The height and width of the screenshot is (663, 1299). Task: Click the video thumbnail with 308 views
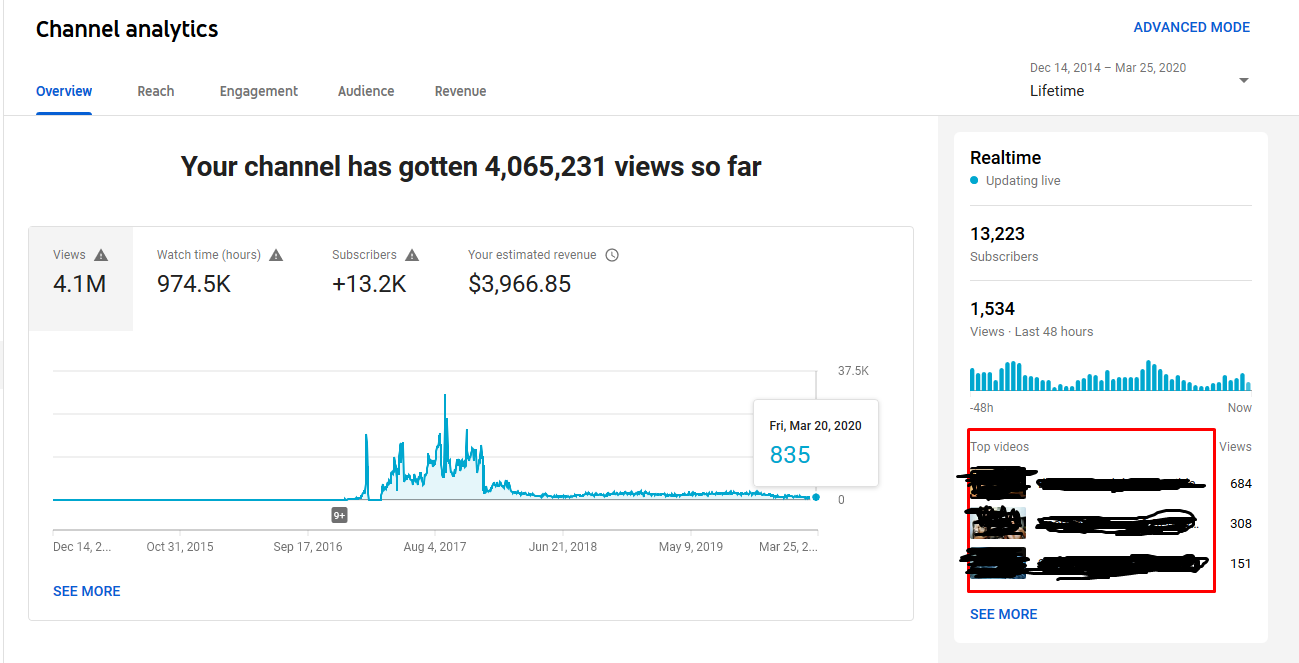(998, 523)
